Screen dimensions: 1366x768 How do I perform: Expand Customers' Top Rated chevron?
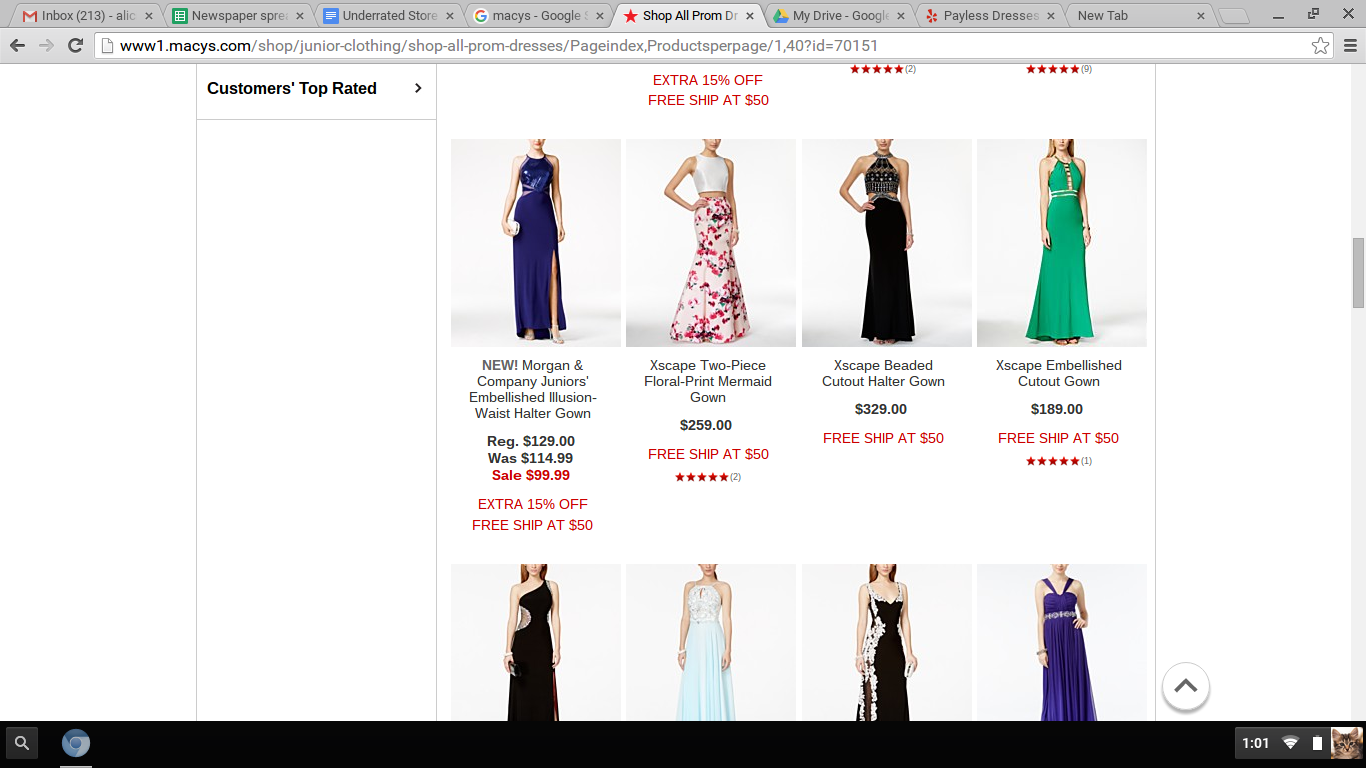tap(418, 88)
